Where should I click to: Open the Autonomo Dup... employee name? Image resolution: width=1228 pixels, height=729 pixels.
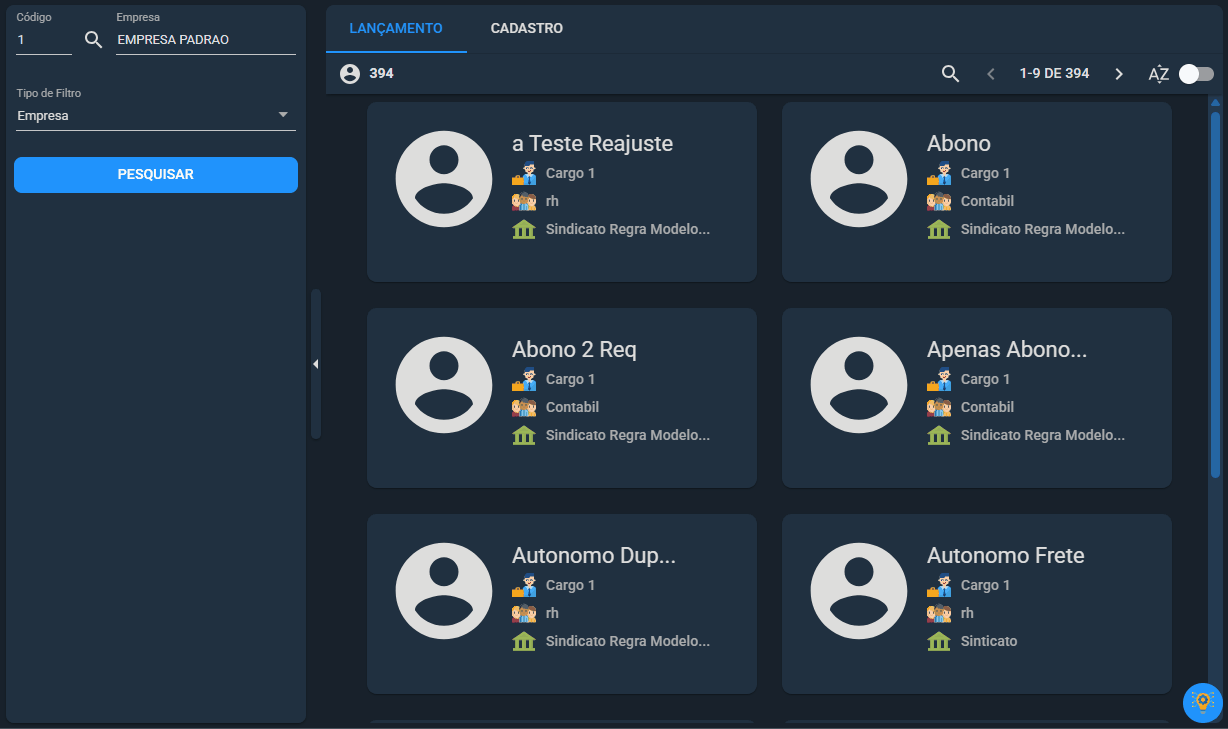[594, 555]
